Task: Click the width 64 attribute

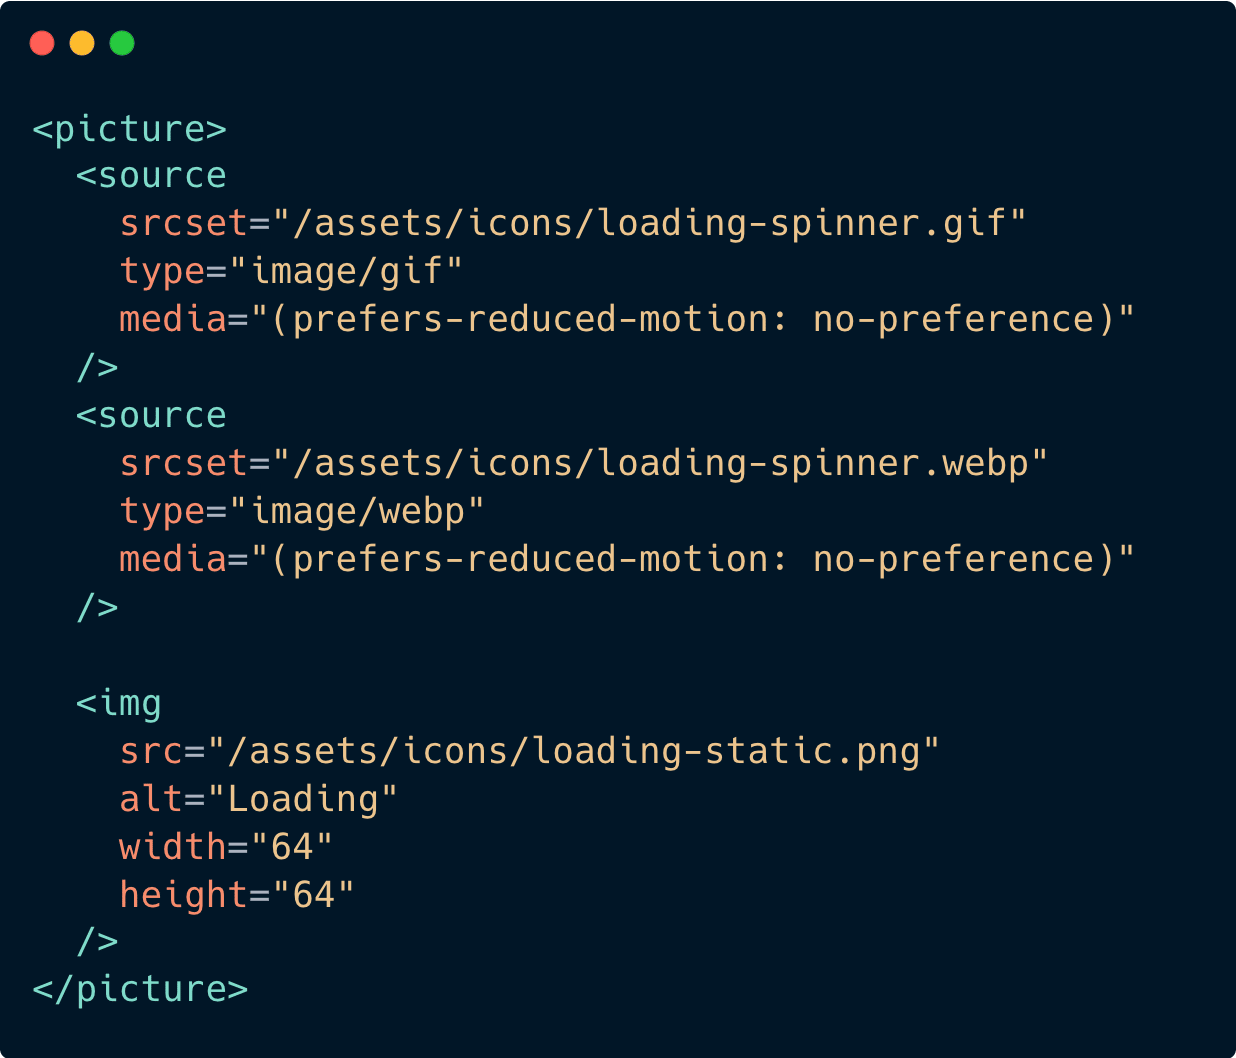Action: 226,847
